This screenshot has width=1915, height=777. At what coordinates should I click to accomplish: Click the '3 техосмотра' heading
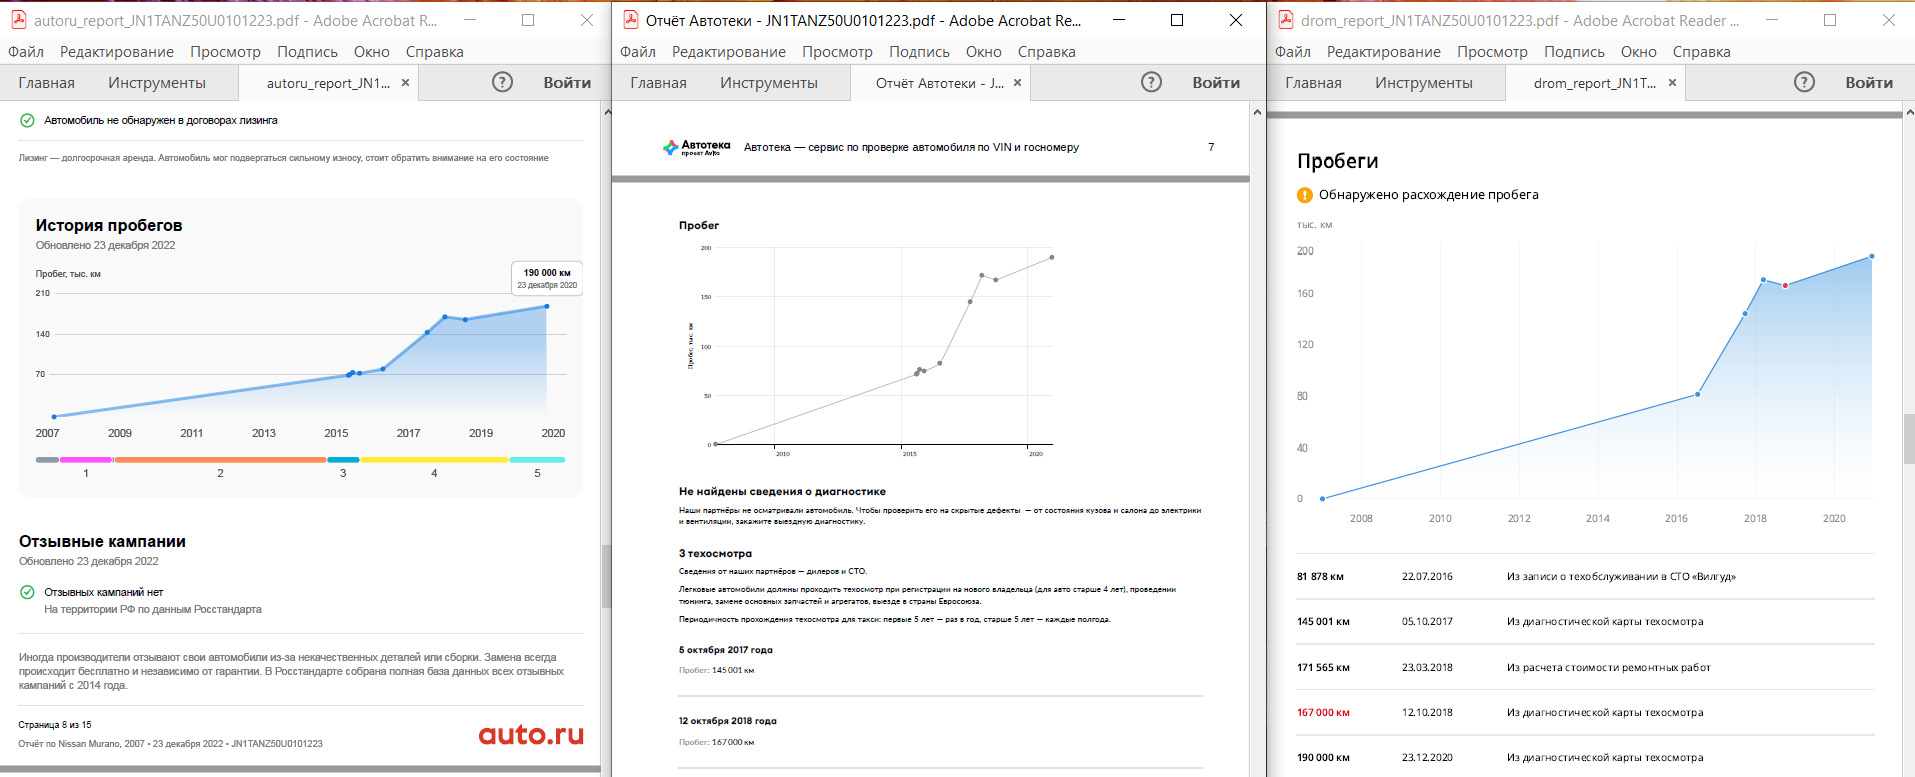[715, 554]
